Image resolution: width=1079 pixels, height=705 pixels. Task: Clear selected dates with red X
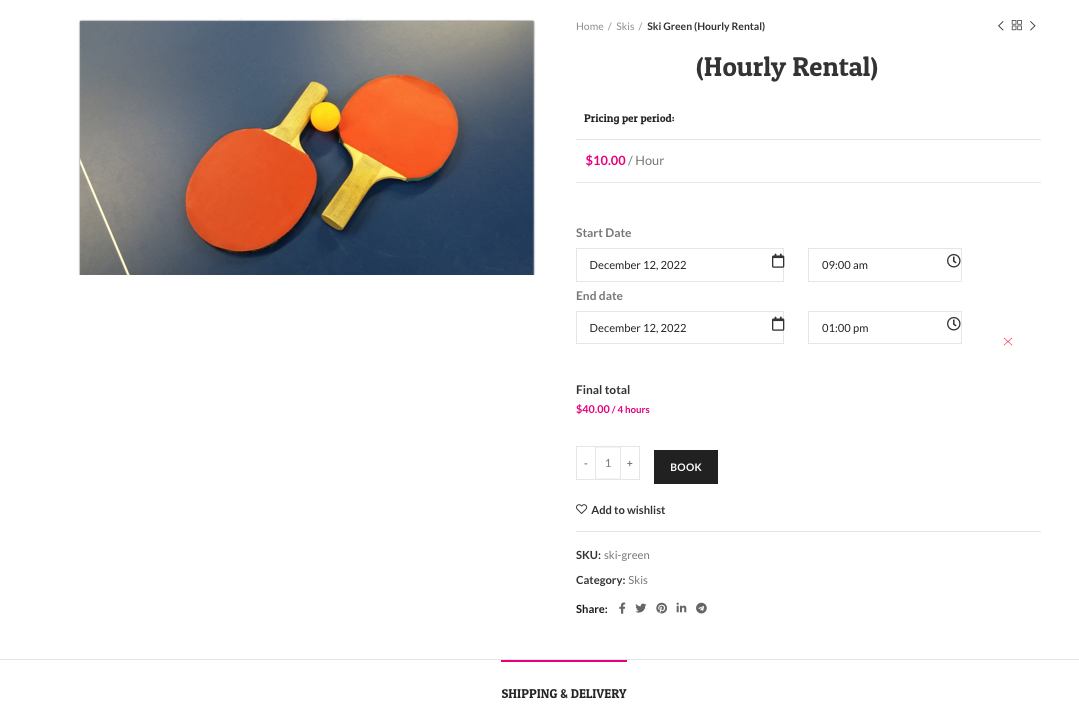point(1007,342)
